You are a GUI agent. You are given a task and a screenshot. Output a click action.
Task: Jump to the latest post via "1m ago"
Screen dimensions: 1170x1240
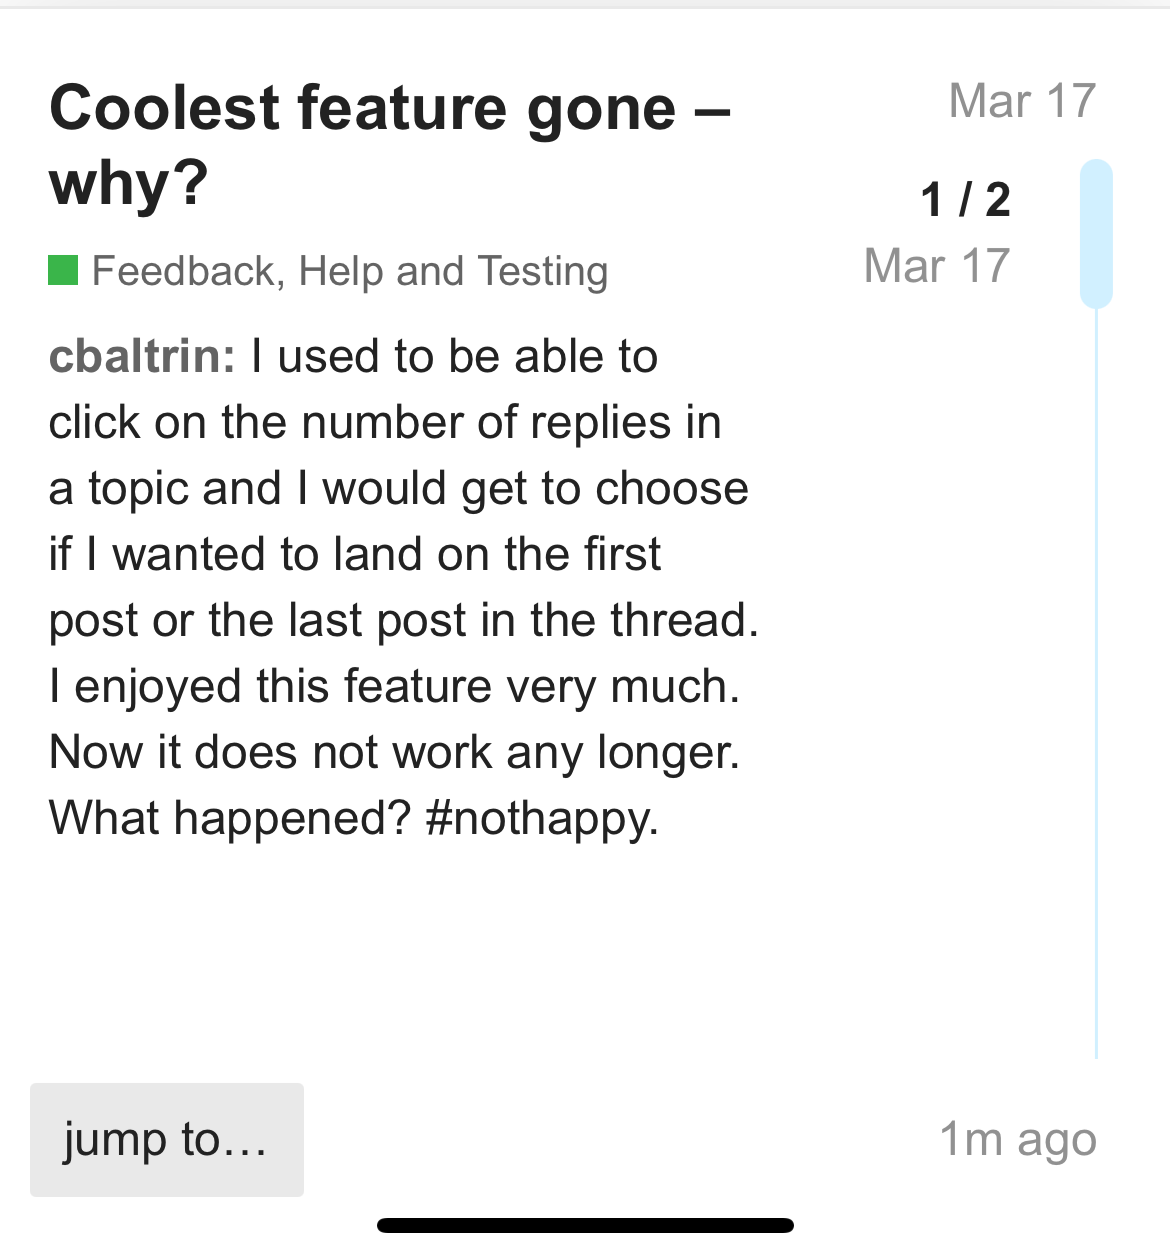click(x=1017, y=1139)
